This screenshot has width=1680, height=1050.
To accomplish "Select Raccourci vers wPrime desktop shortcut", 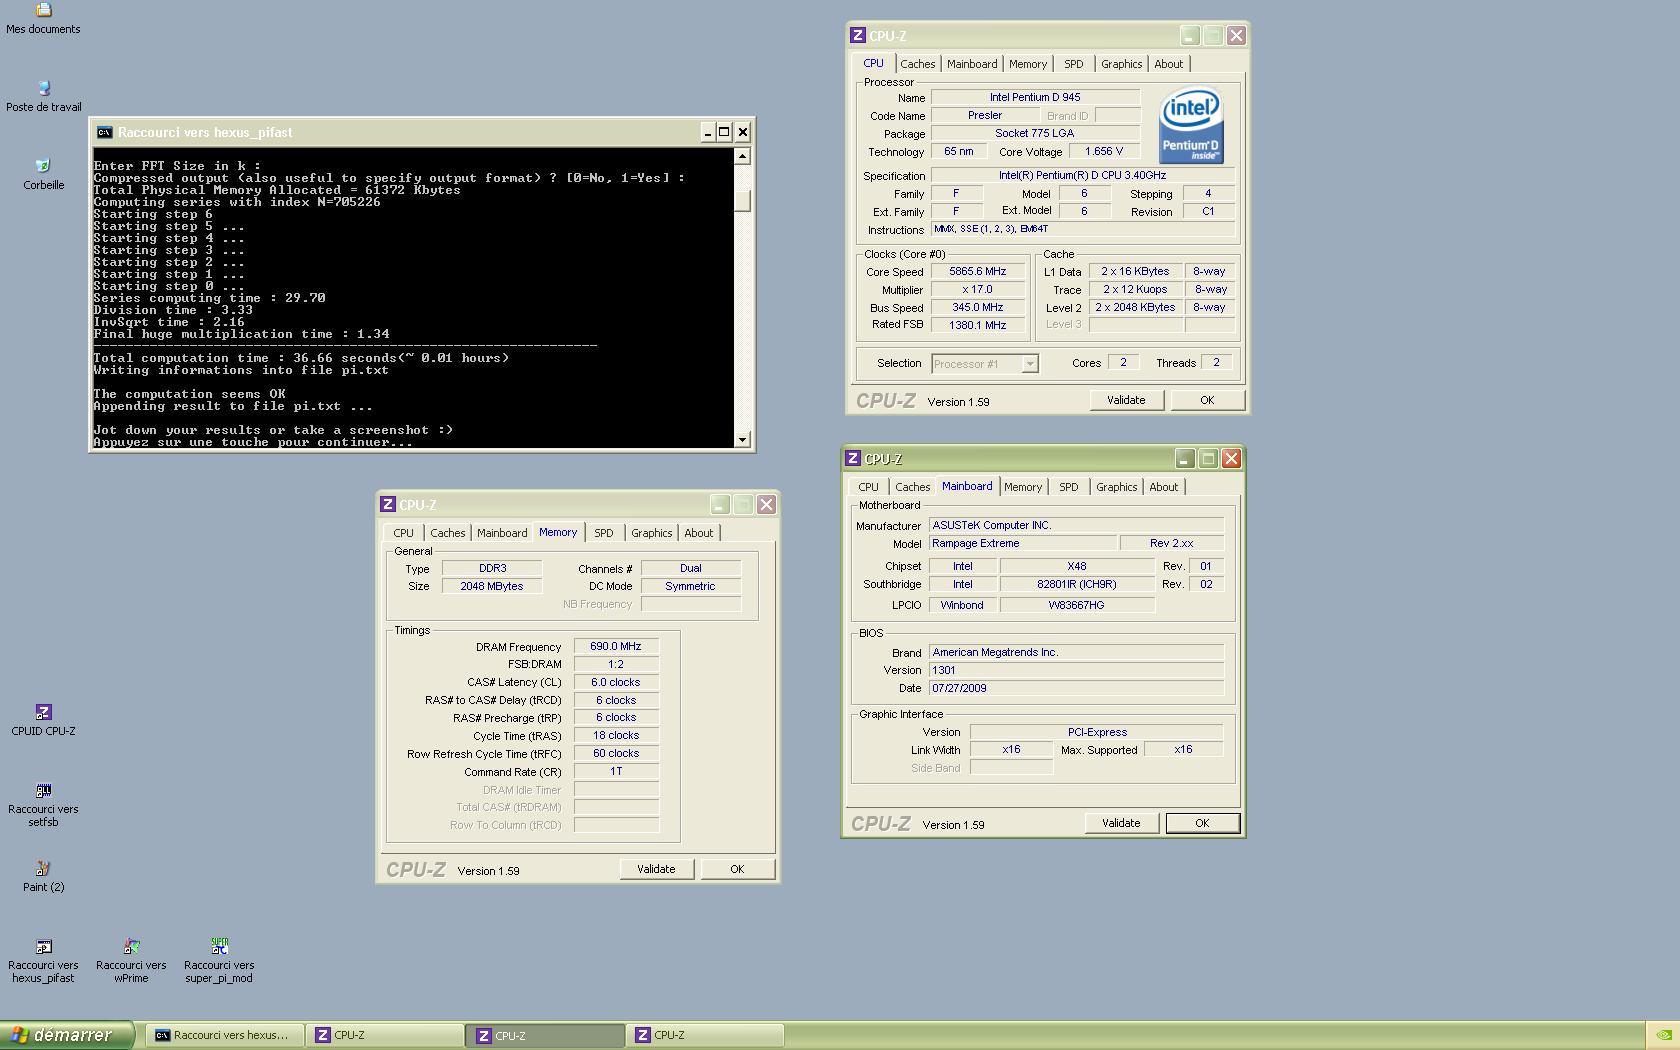I will coord(131,961).
